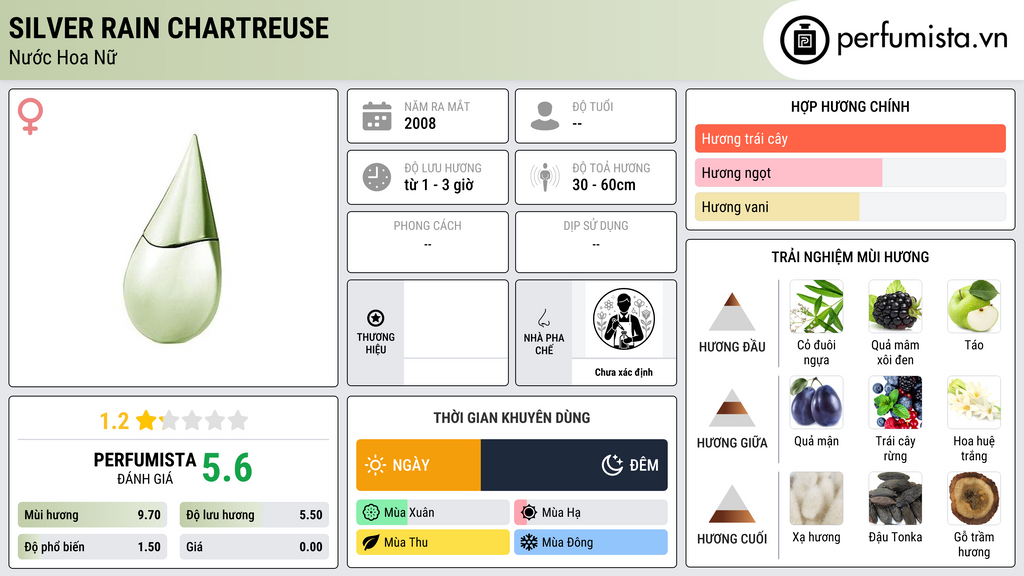The width and height of the screenshot is (1024, 576).
Task: Click the sun icon in Ngày bar
Action: tap(375, 465)
